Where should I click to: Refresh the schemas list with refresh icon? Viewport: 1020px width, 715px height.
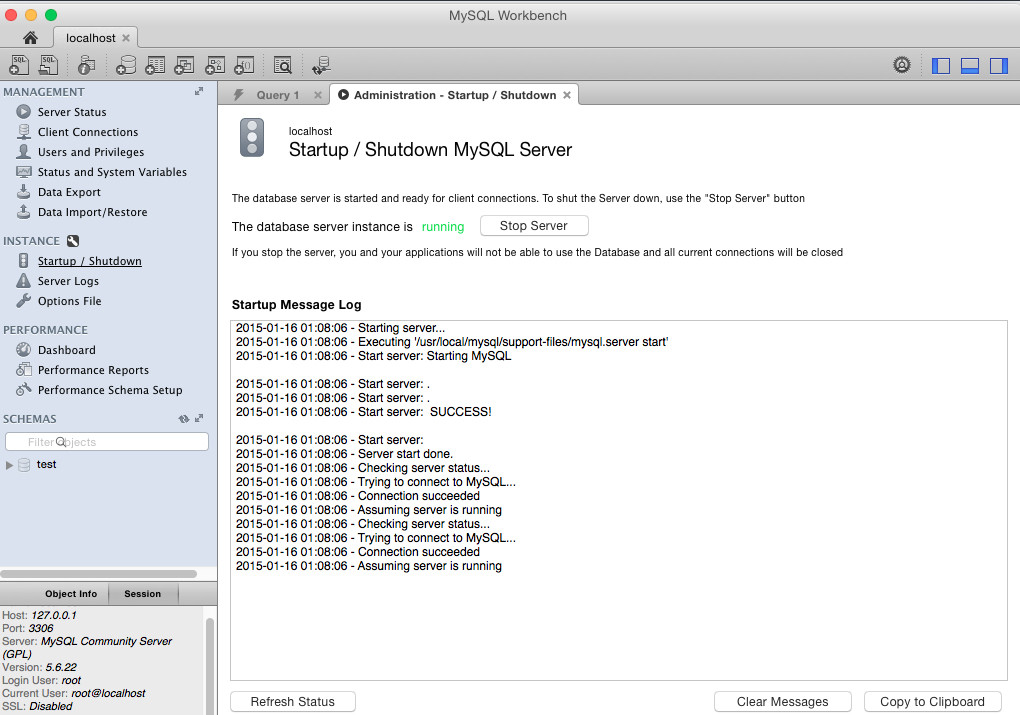(184, 419)
